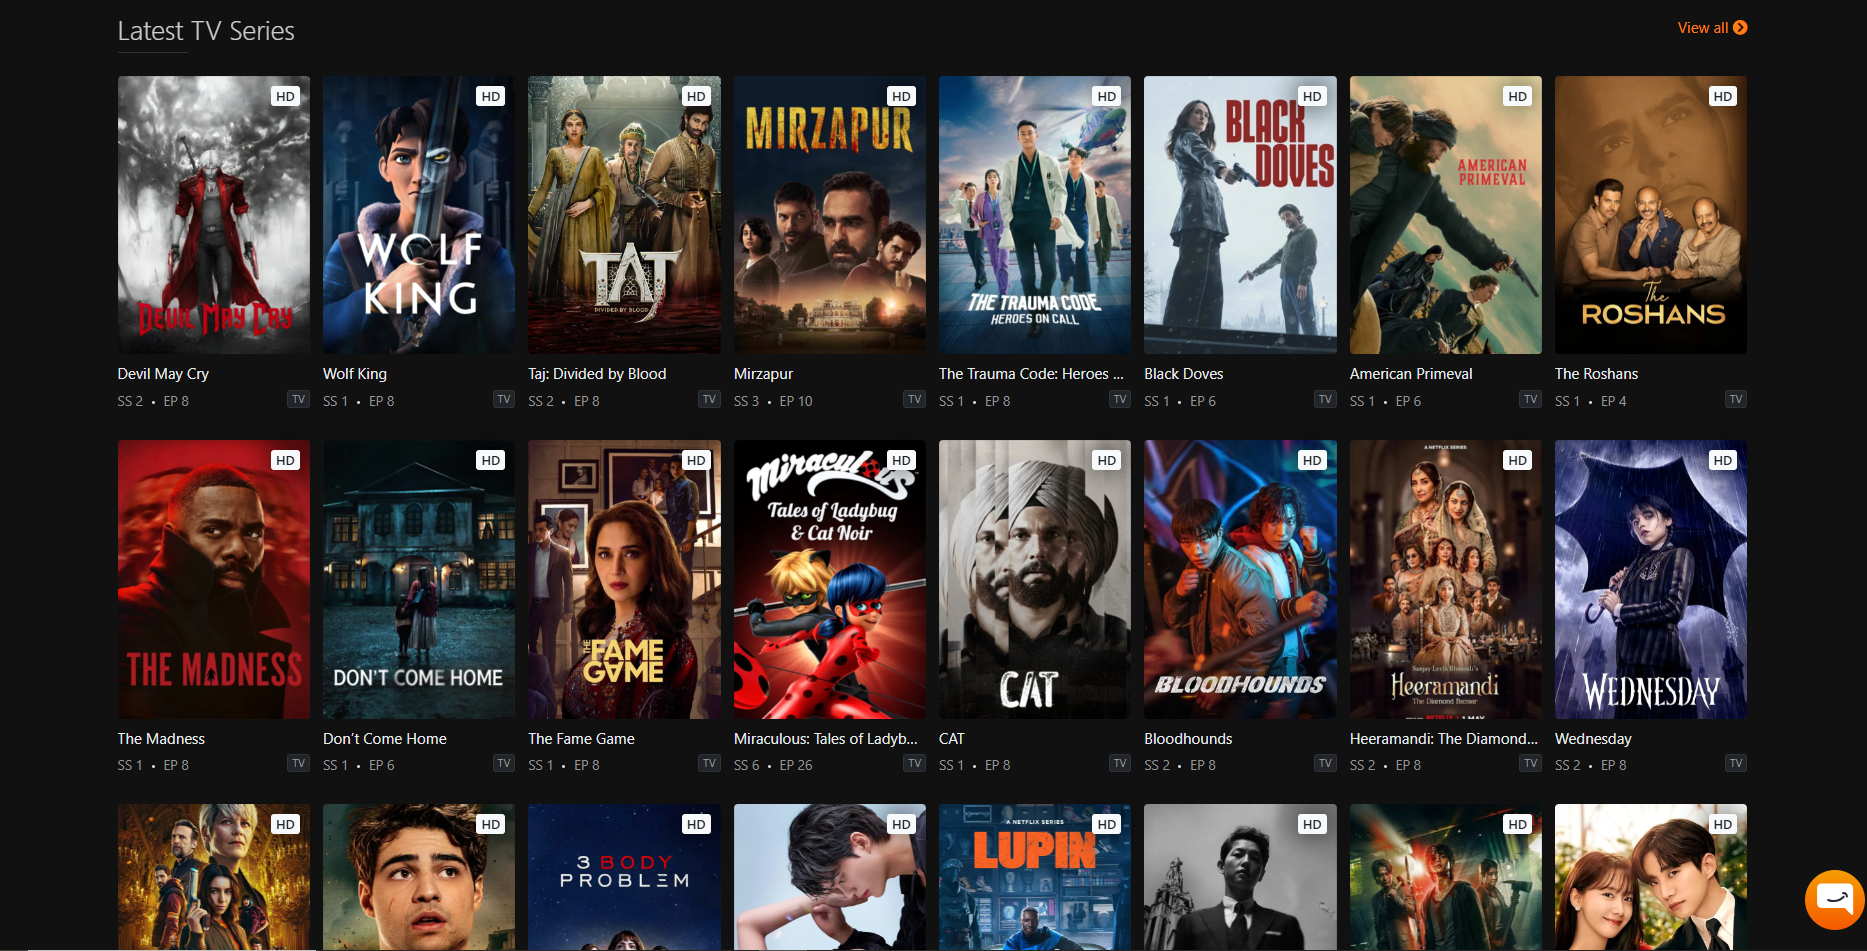
Task: Open the View all link for Latest TV Series
Action: [x=1712, y=28]
